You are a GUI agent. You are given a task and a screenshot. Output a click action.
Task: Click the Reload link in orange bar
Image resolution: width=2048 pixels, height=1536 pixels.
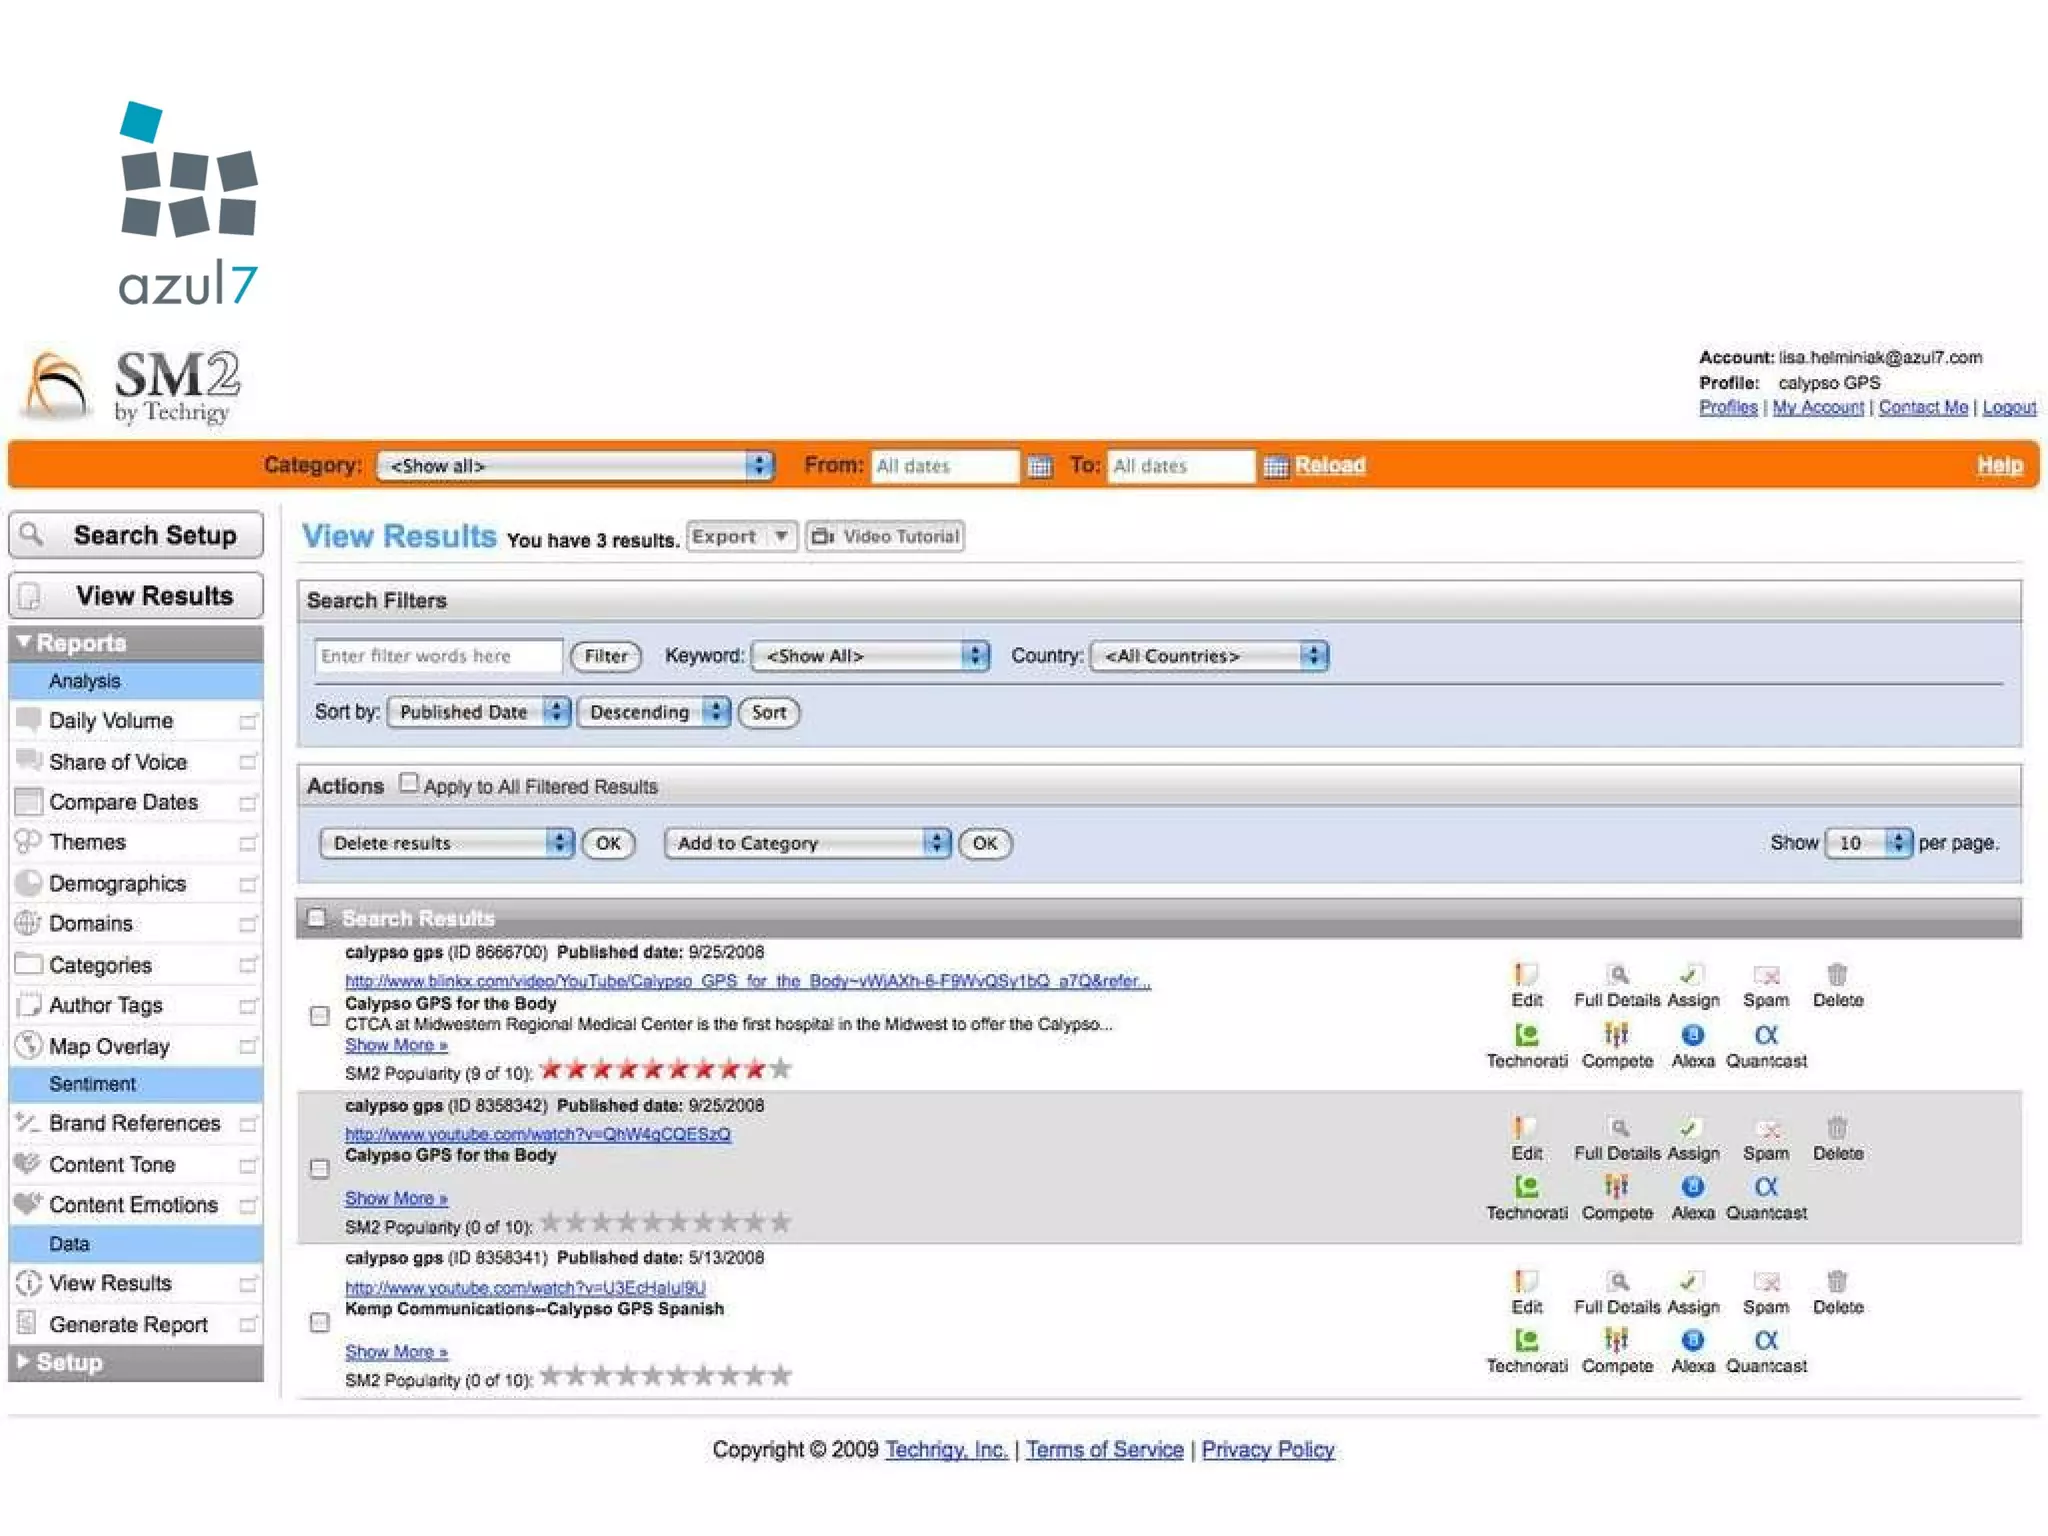point(1329,466)
